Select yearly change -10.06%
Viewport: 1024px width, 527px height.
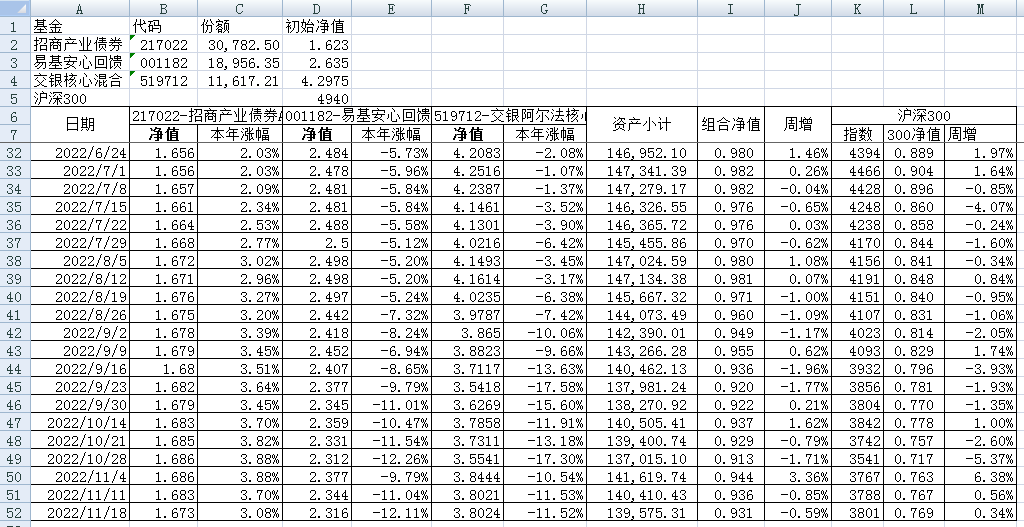click(x=545, y=333)
